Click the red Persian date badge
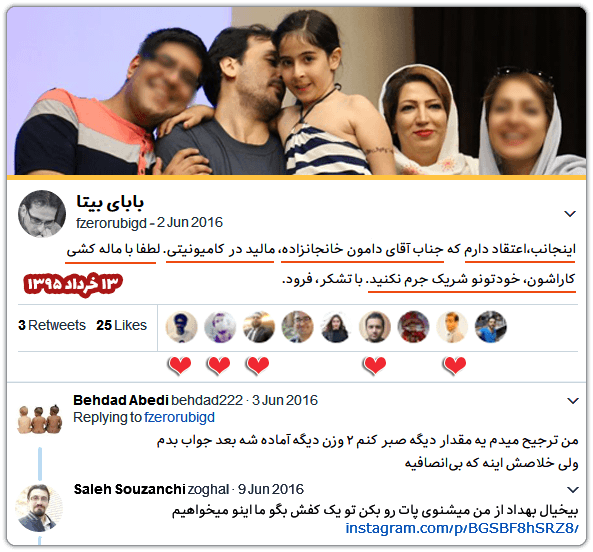Image resolution: width=593 pixels, height=552 pixels. (x=73, y=284)
